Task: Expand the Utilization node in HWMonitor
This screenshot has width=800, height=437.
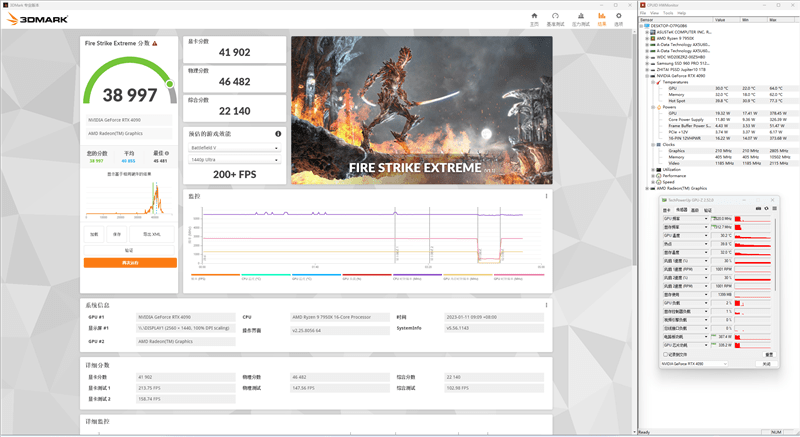Action: (x=653, y=170)
